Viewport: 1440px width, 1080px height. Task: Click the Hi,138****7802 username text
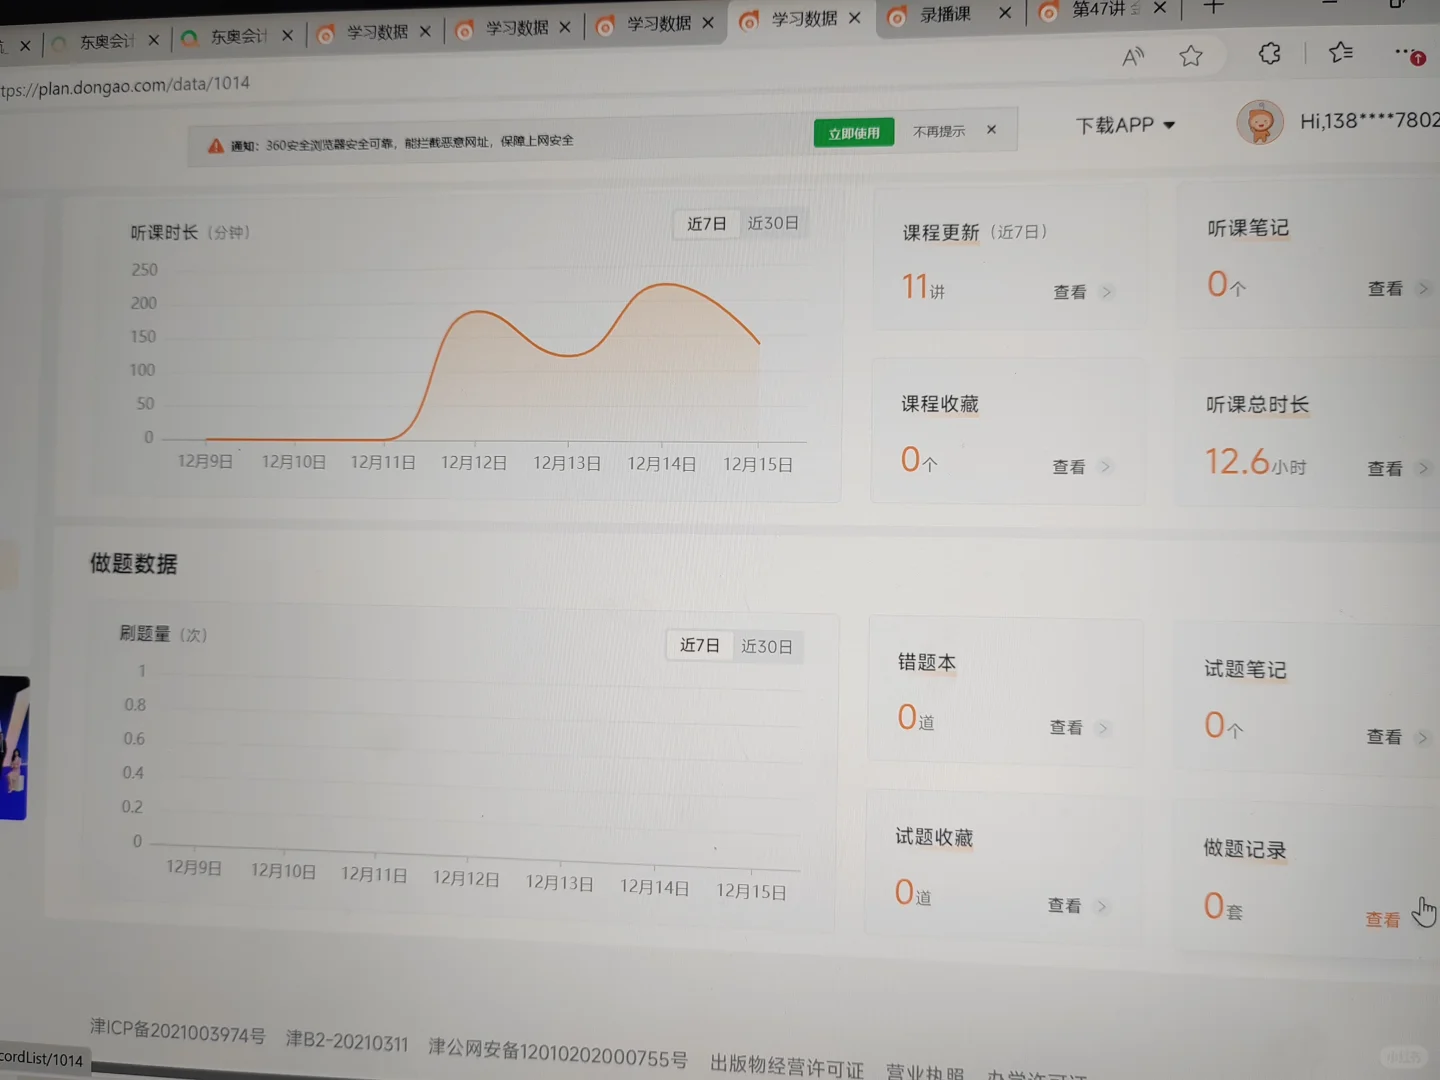[x=1369, y=121]
